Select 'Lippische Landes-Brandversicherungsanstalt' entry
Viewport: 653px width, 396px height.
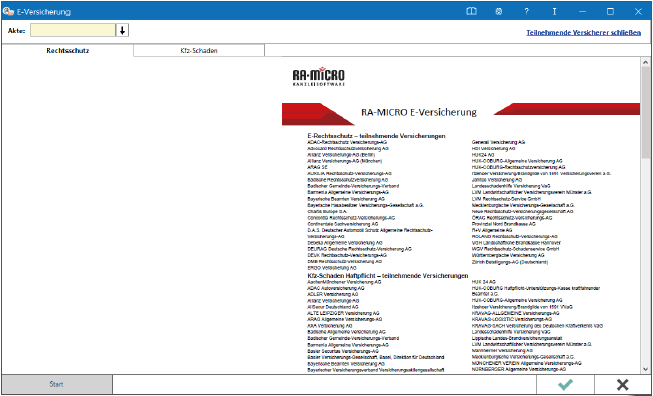tap(517, 339)
